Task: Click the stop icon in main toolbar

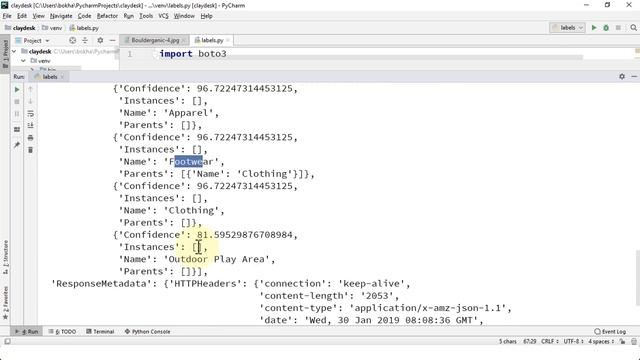Action: click(618, 28)
